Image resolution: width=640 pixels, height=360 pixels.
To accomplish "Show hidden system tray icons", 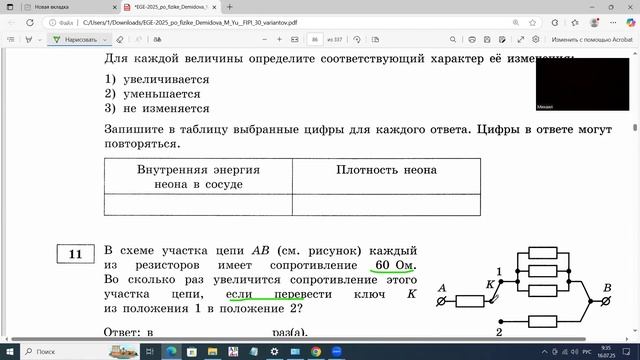I will click(544, 351).
